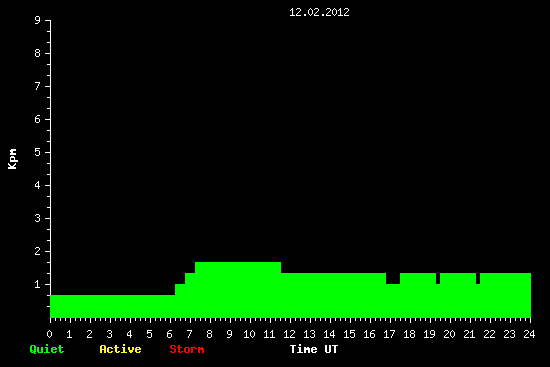Image resolution: width=550 pixels, height=367 pixels.
Task: Click the Kp value 2 axis label
Action: (x=38, y=251)
